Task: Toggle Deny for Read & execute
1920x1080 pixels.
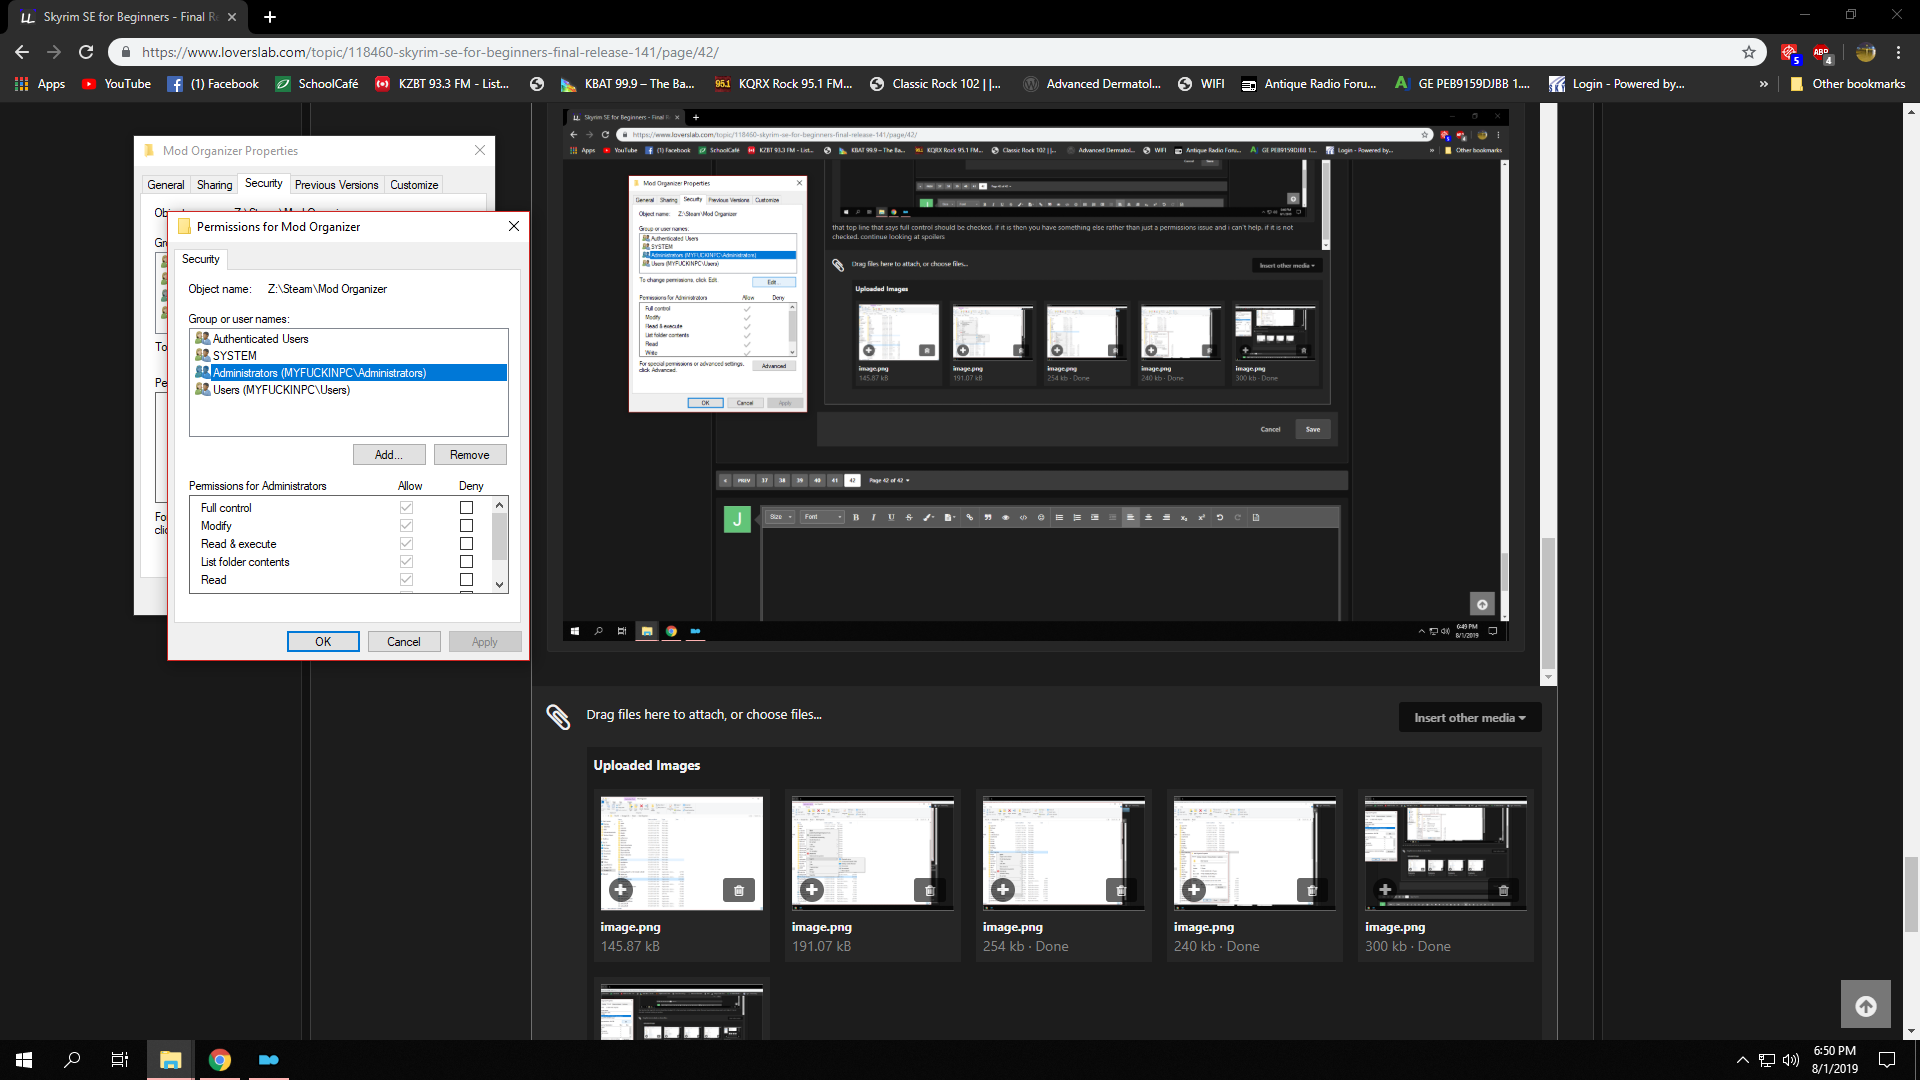Action: coord(466,544)
